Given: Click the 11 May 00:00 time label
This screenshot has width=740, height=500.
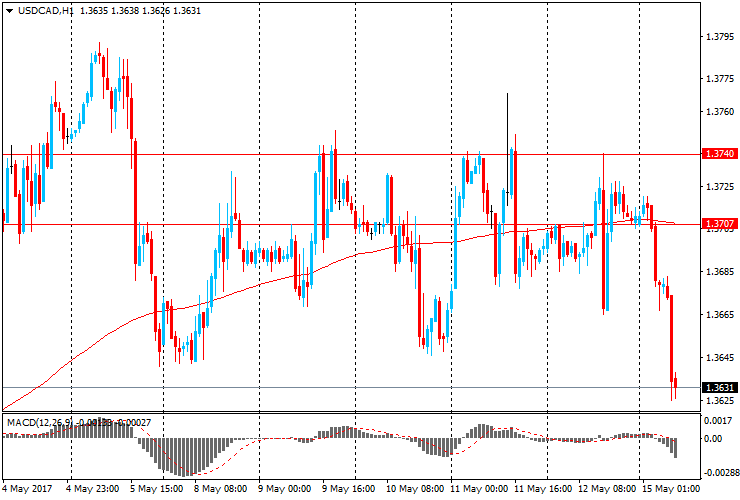Looking at the screenshot, I should tap(479, 489).
